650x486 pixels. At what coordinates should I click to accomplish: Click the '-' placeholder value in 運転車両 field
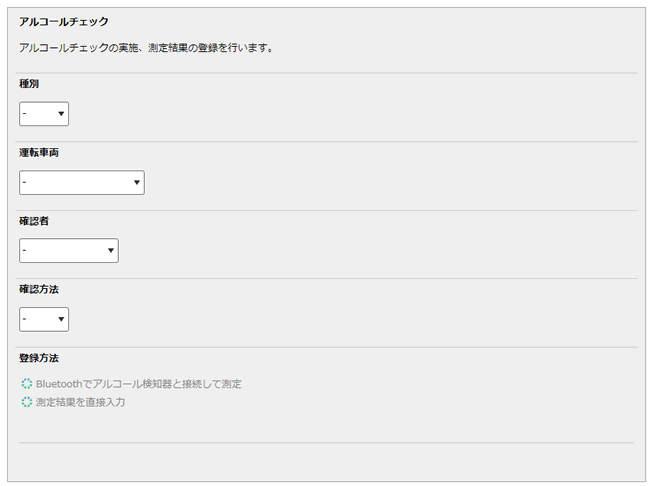click(x=24, y=183)
